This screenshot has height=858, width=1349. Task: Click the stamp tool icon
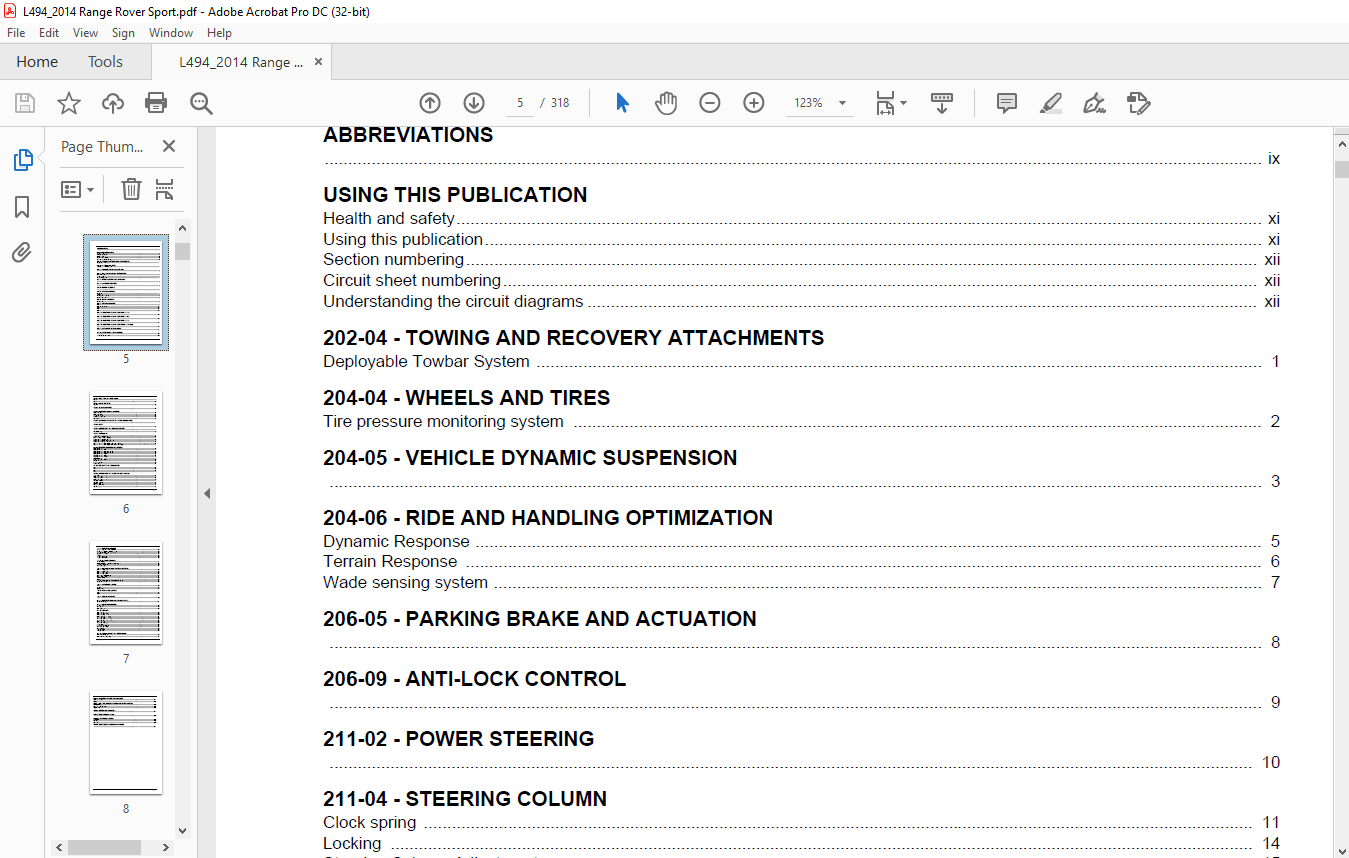1138,103
